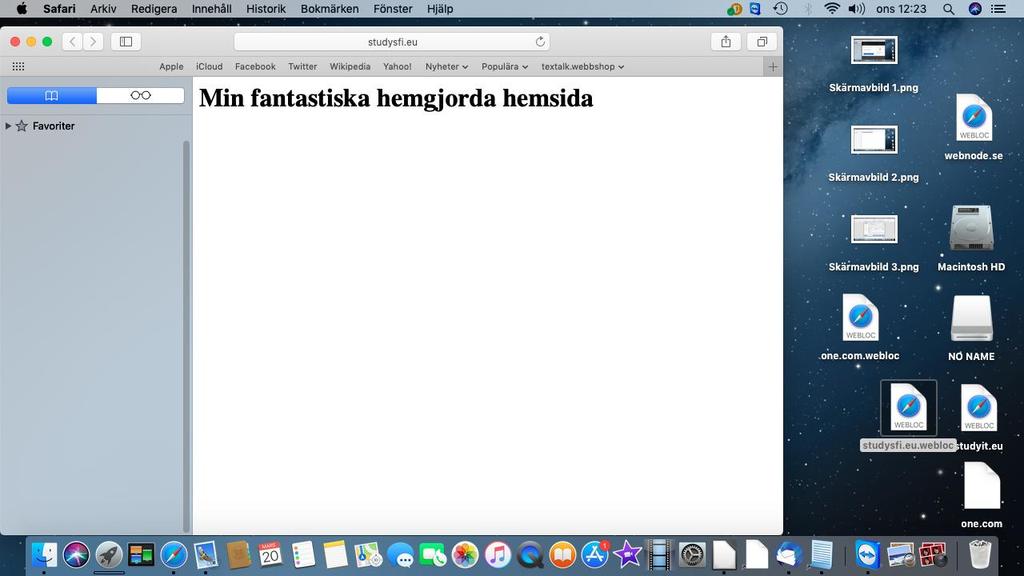Open the Innehåll menu
The image size is (1024, 576).
[212, 9]
